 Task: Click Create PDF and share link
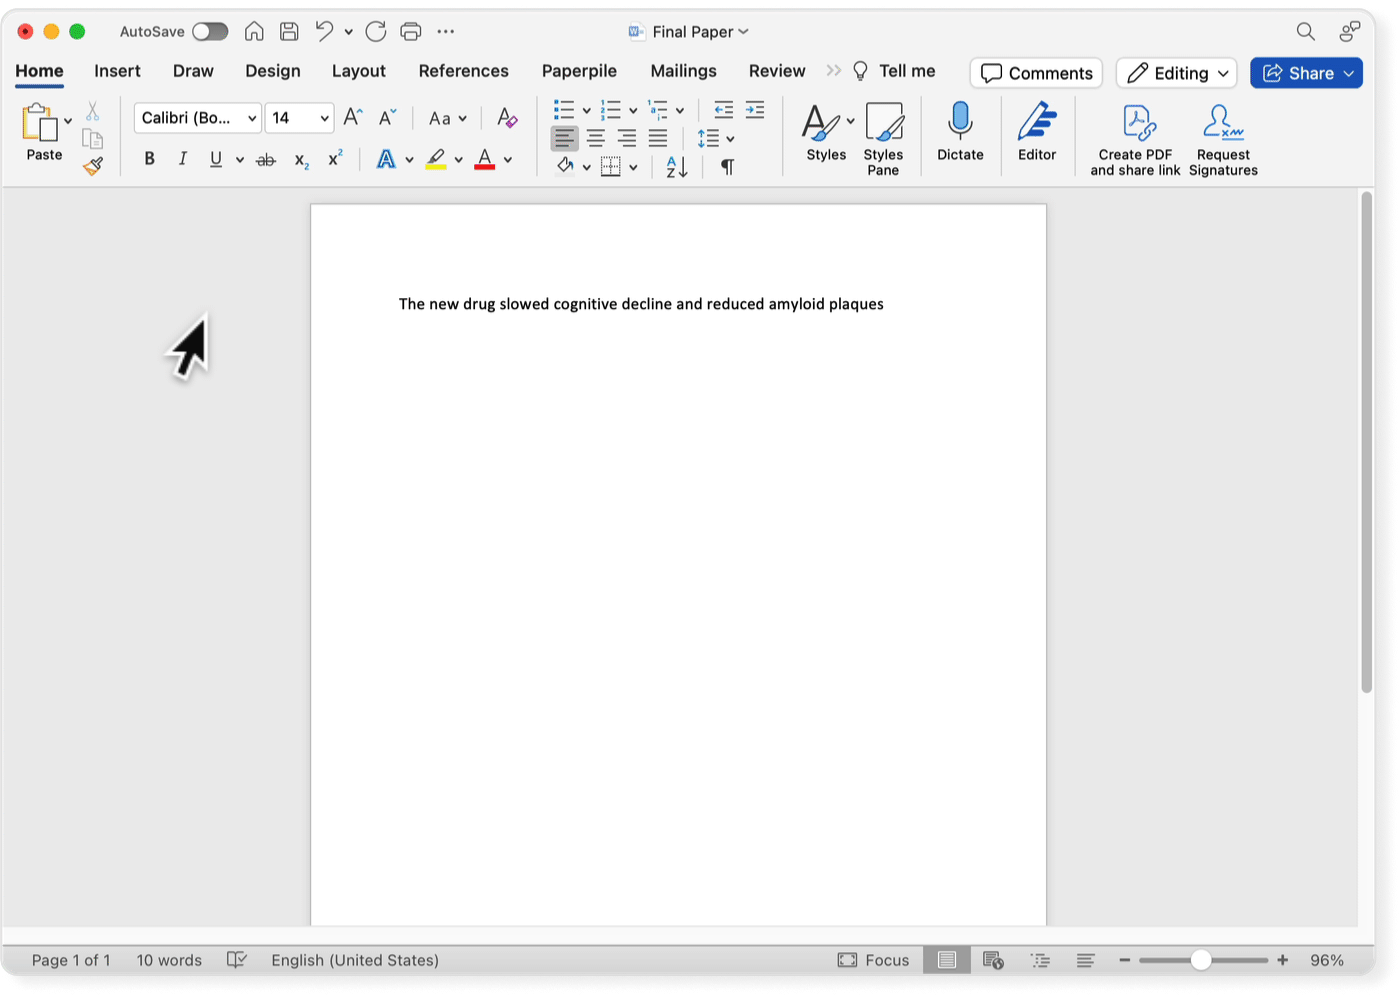pyautogui.click(x=1134, y=135)
